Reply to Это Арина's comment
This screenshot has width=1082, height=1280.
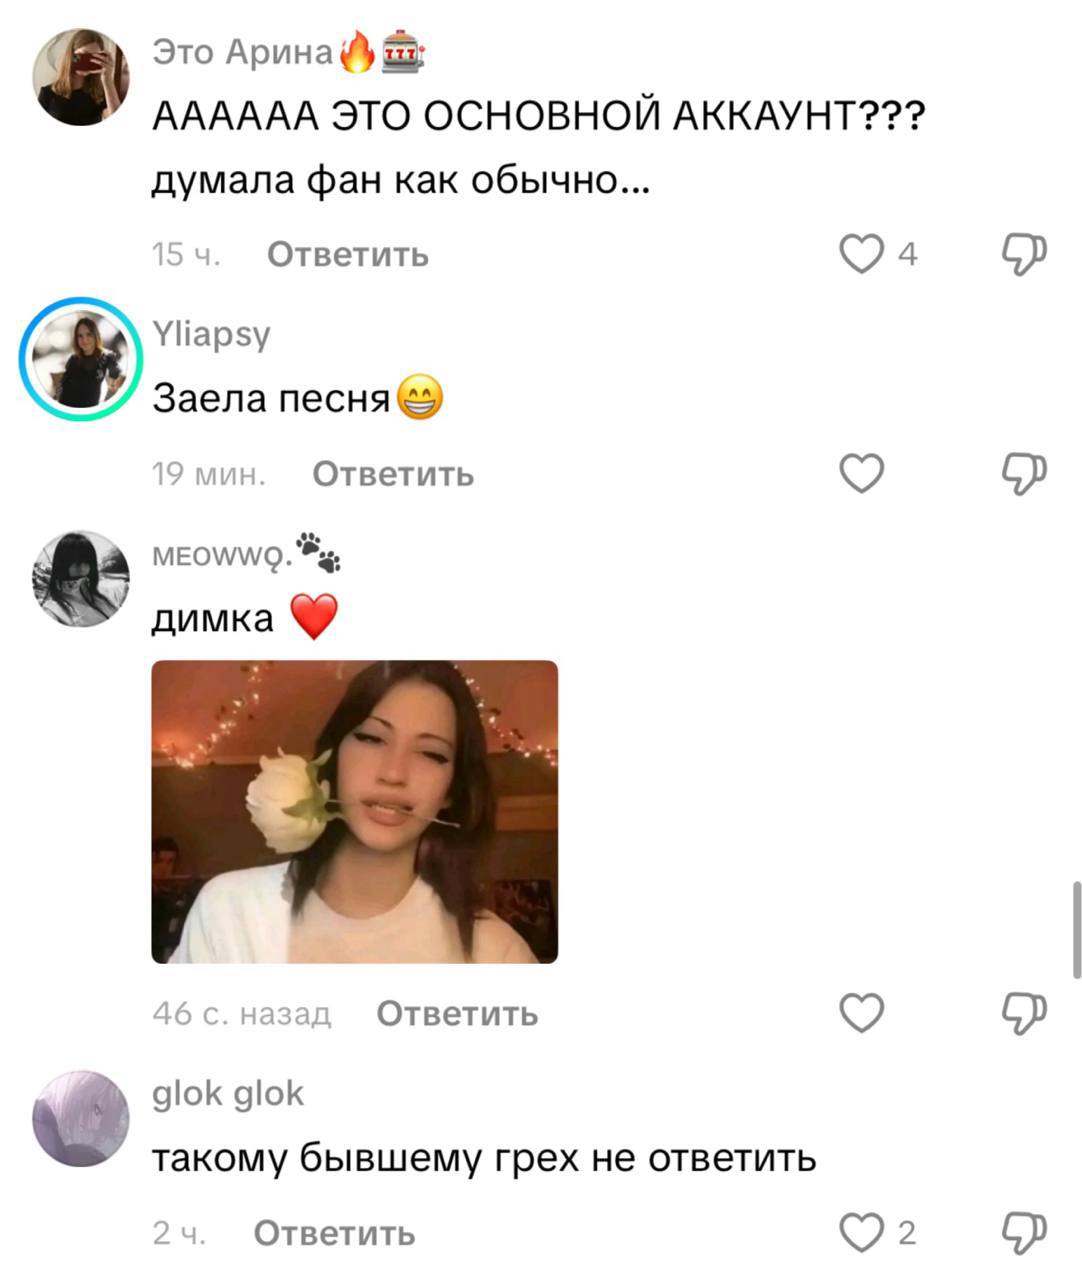click(348, 255)
